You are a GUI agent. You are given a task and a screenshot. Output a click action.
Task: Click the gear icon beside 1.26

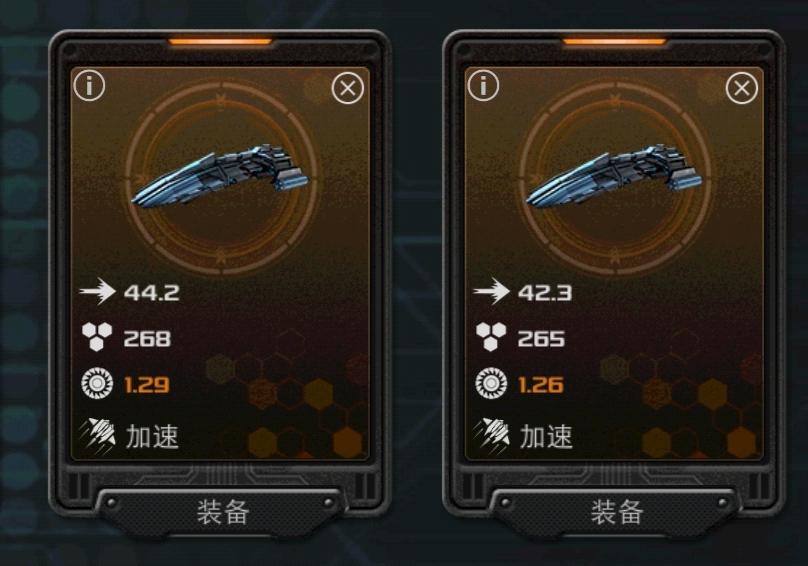point(491,384)
